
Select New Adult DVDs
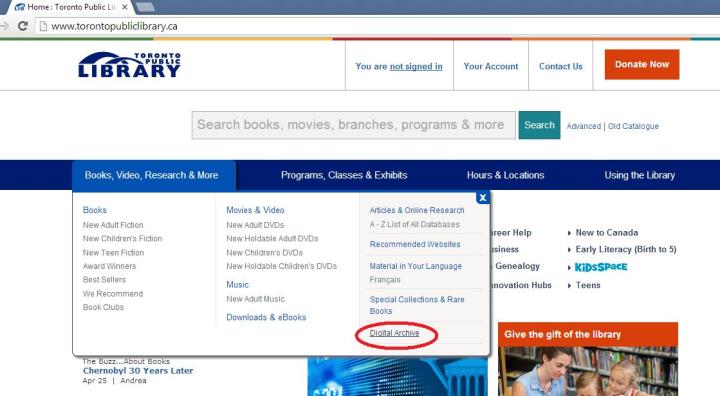255,225
